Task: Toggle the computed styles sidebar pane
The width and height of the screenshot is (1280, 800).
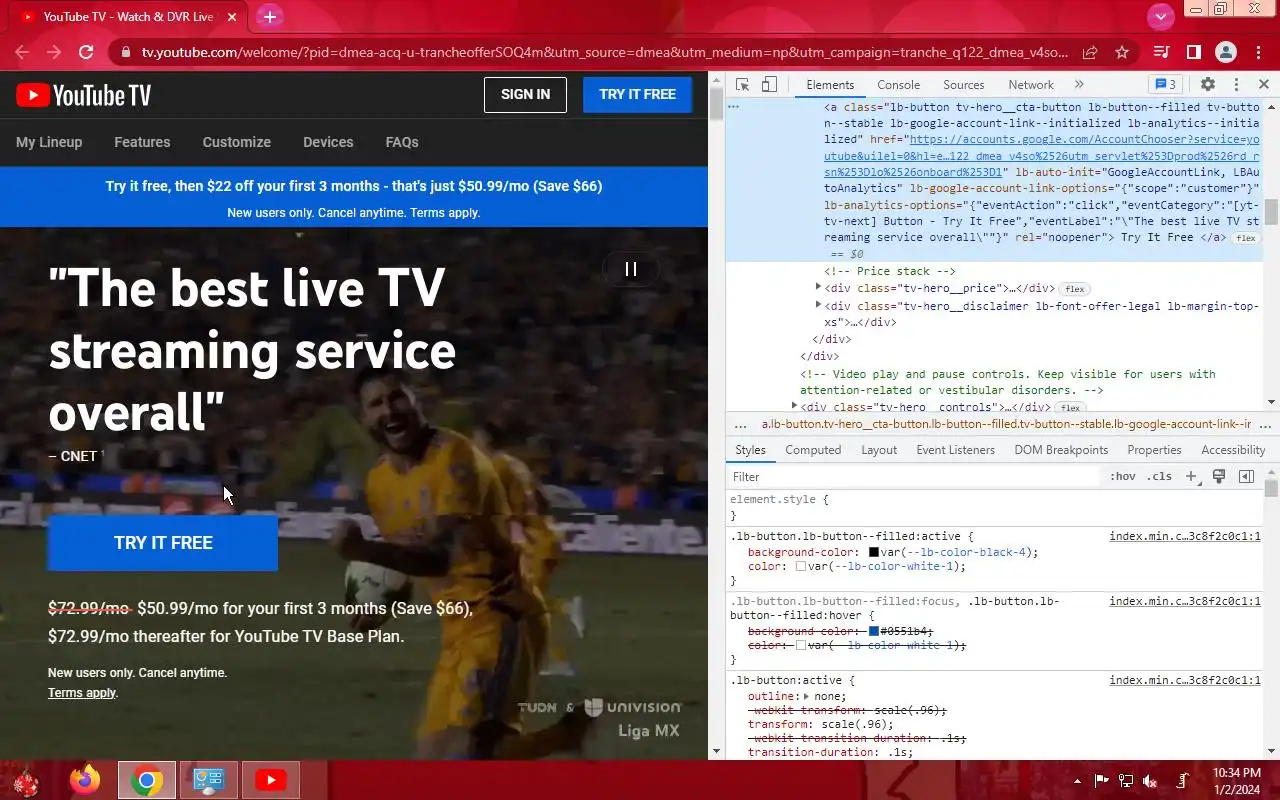Action: click(x=1246, y=477)
